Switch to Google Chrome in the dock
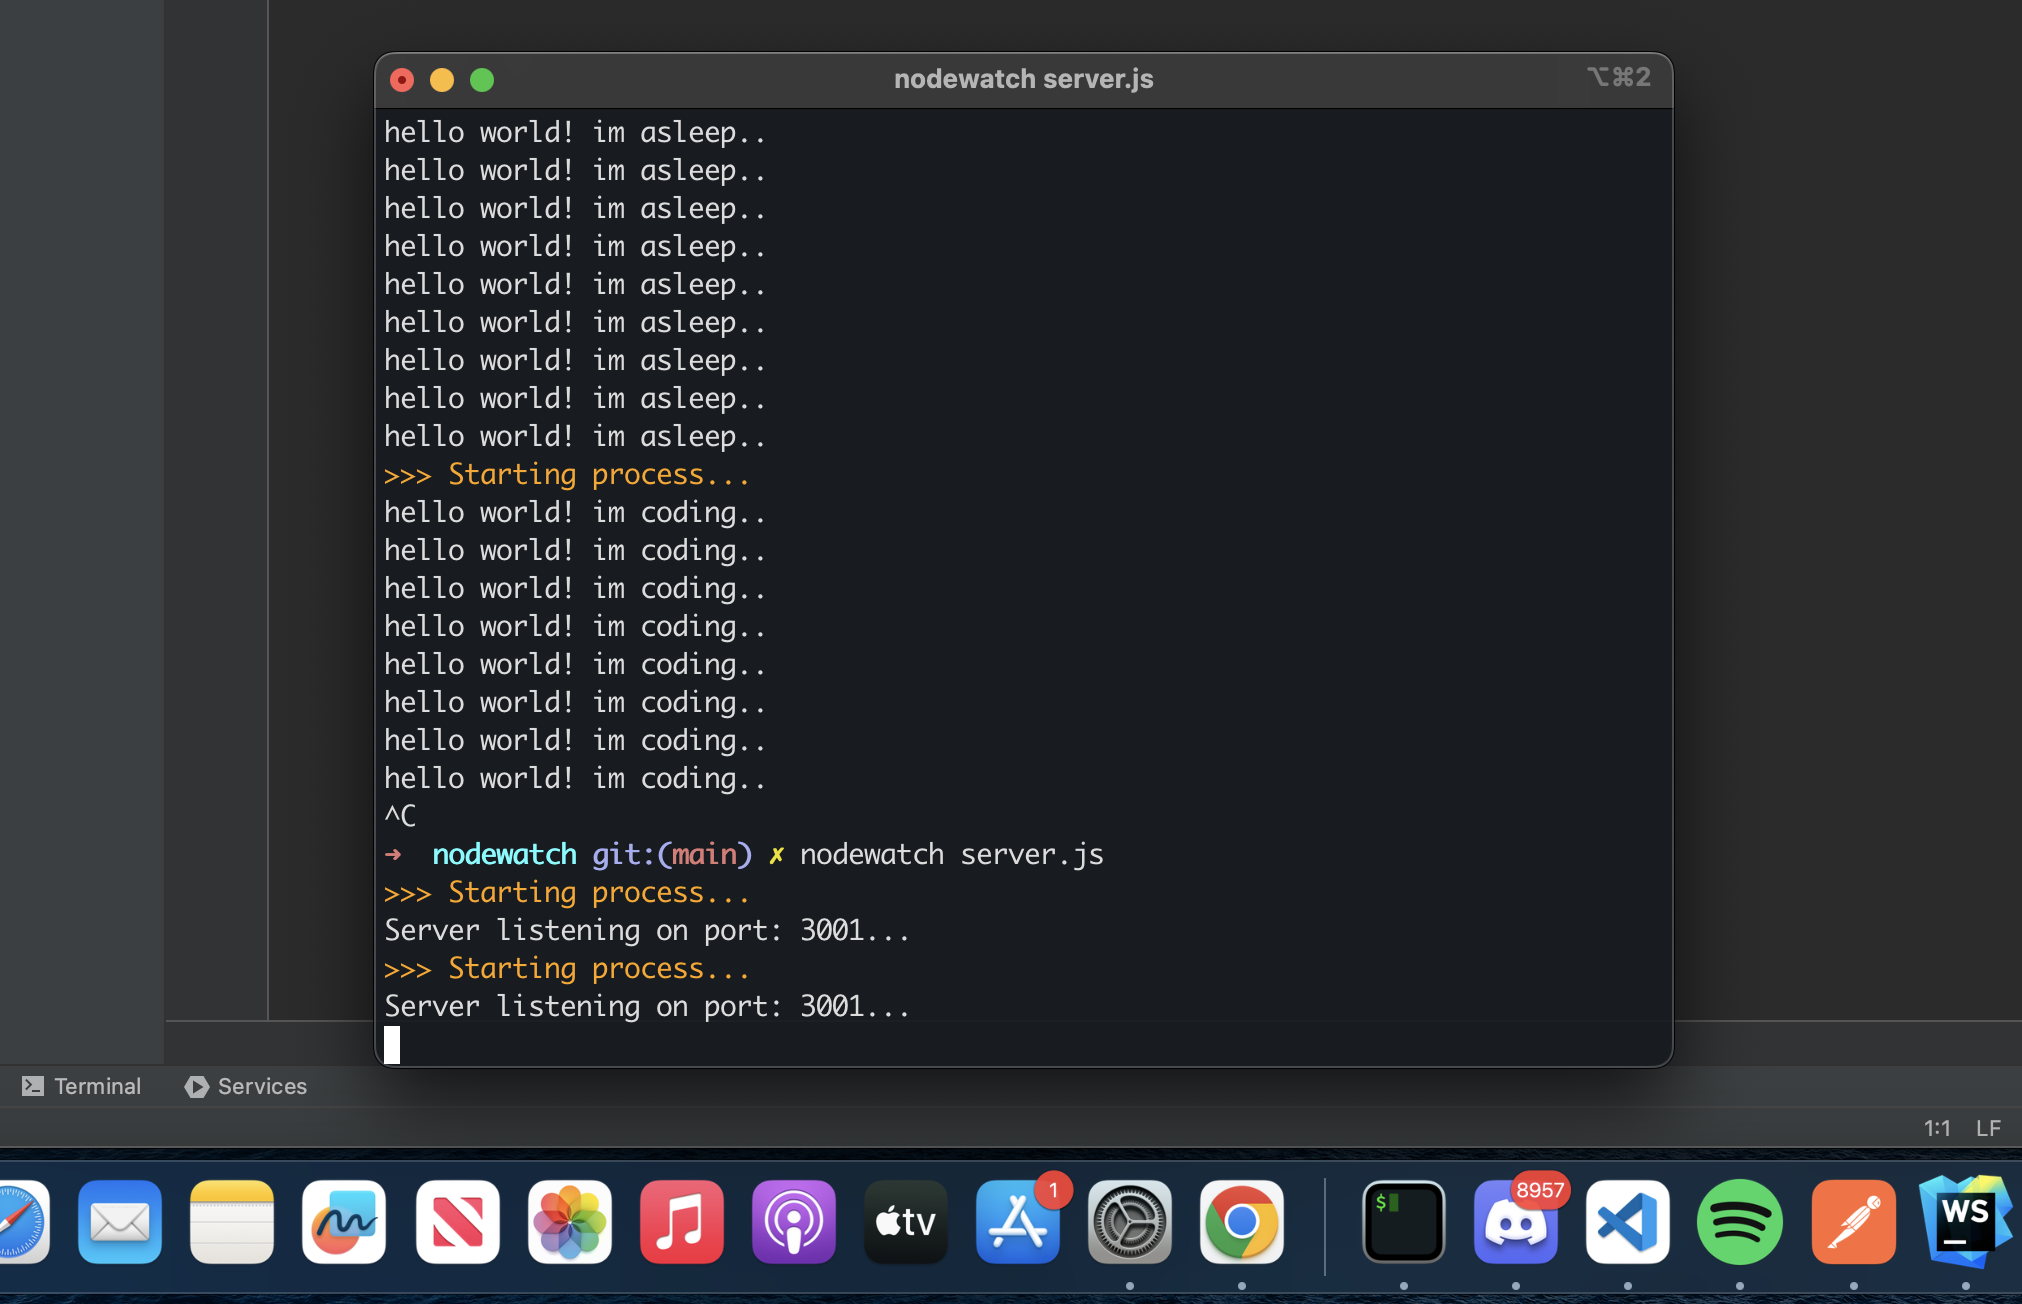 pos(1242,1222)
